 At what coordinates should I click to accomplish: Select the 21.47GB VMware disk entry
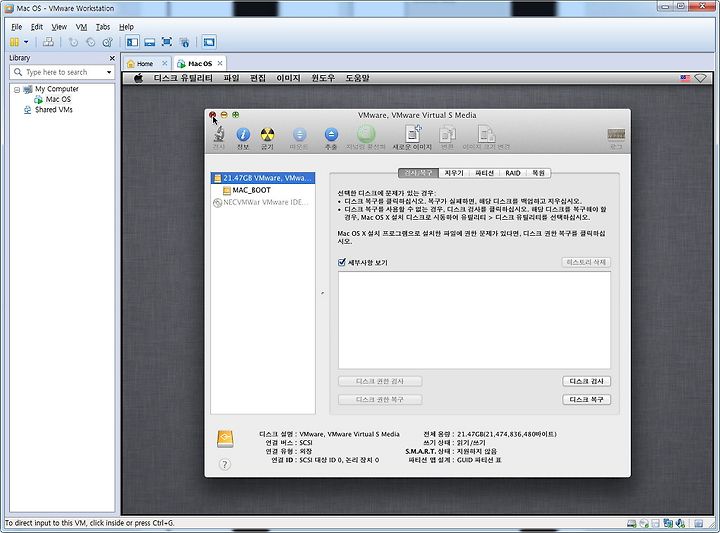(x=263, y=178)
